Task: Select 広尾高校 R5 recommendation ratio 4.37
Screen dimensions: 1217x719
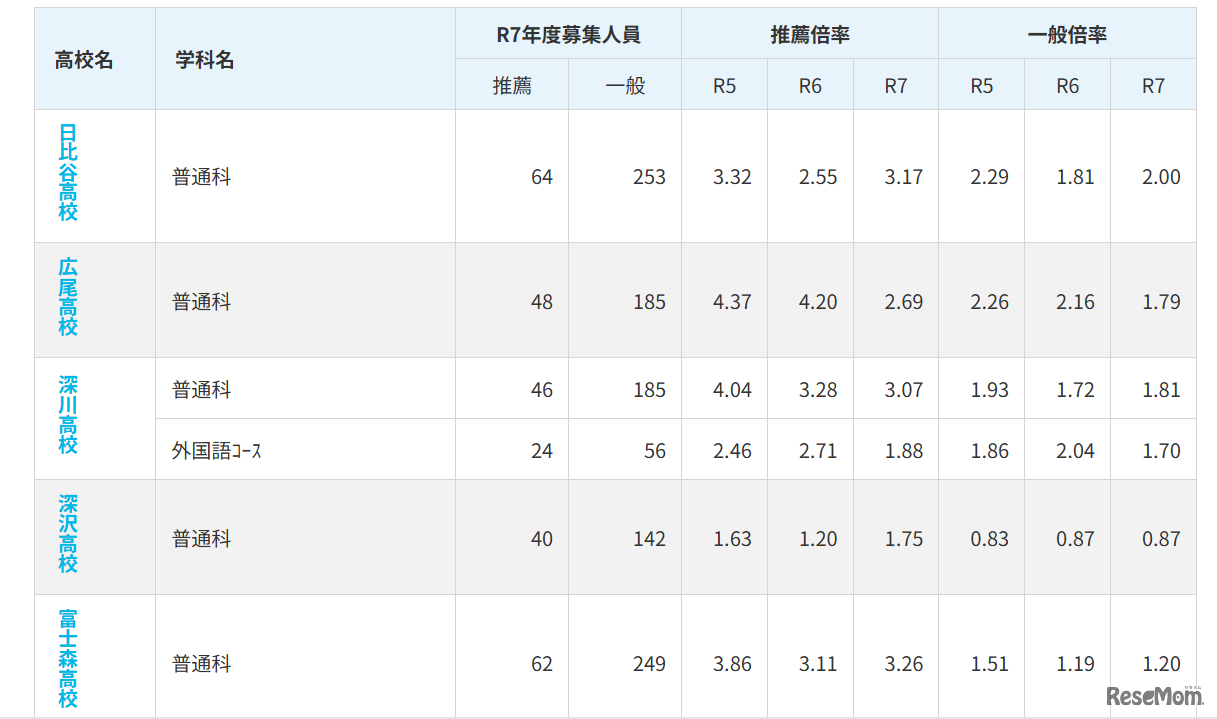Action: coord(732,302)
